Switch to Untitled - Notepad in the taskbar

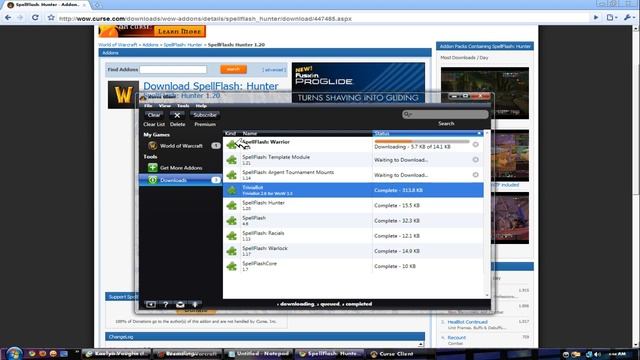(258, 354)
